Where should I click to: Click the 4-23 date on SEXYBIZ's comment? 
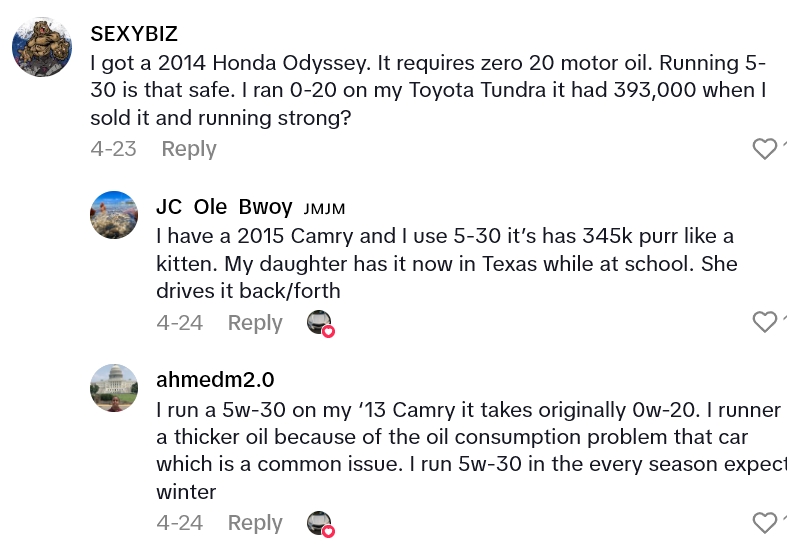[112, 149]
